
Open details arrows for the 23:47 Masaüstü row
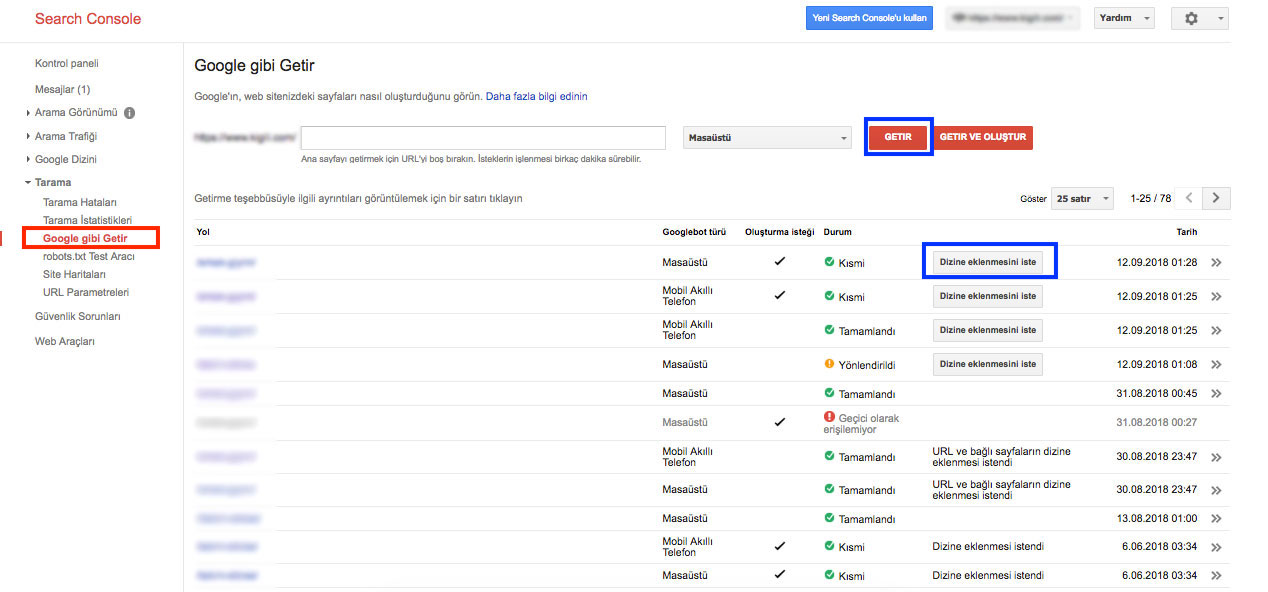[x=1216, y=490]
